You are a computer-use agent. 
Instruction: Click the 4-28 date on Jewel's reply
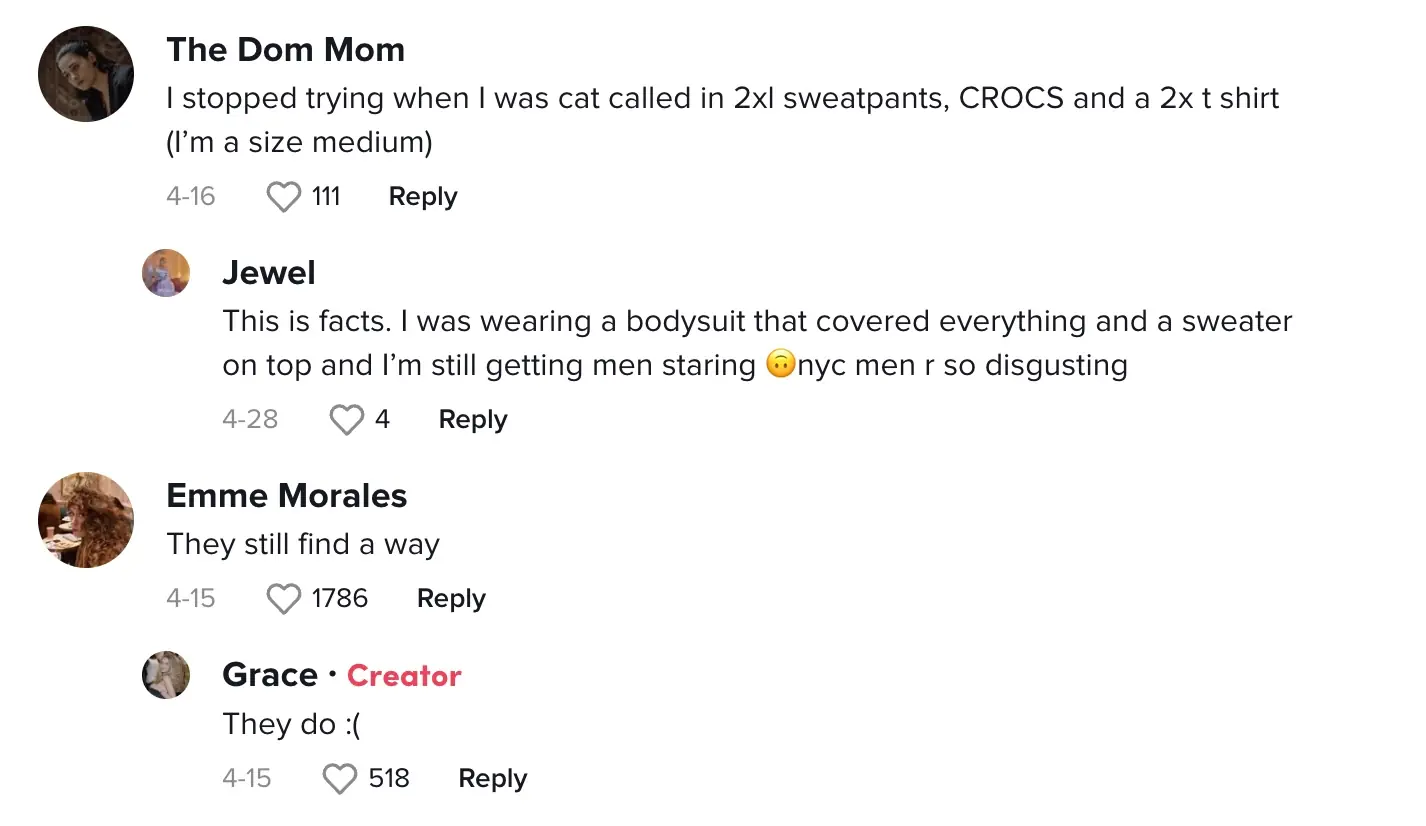[250, 420]
